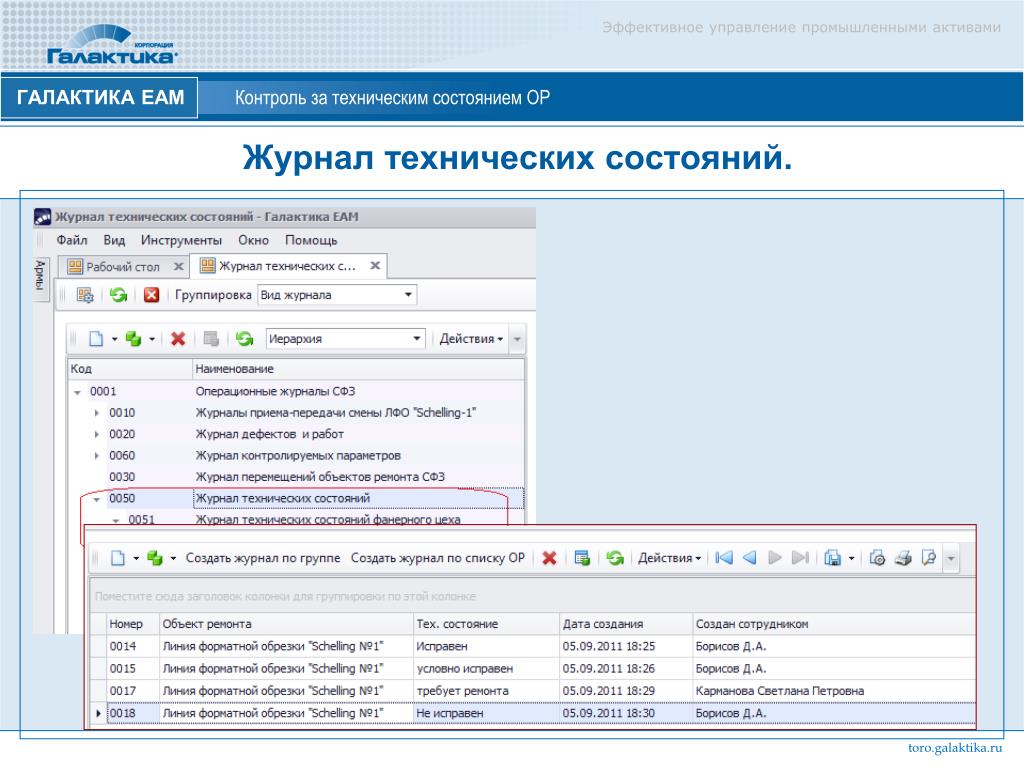Select Журнал контролируемых параметров row
The height and width of the screenshot is (768, 1024).
click(296, 456)
